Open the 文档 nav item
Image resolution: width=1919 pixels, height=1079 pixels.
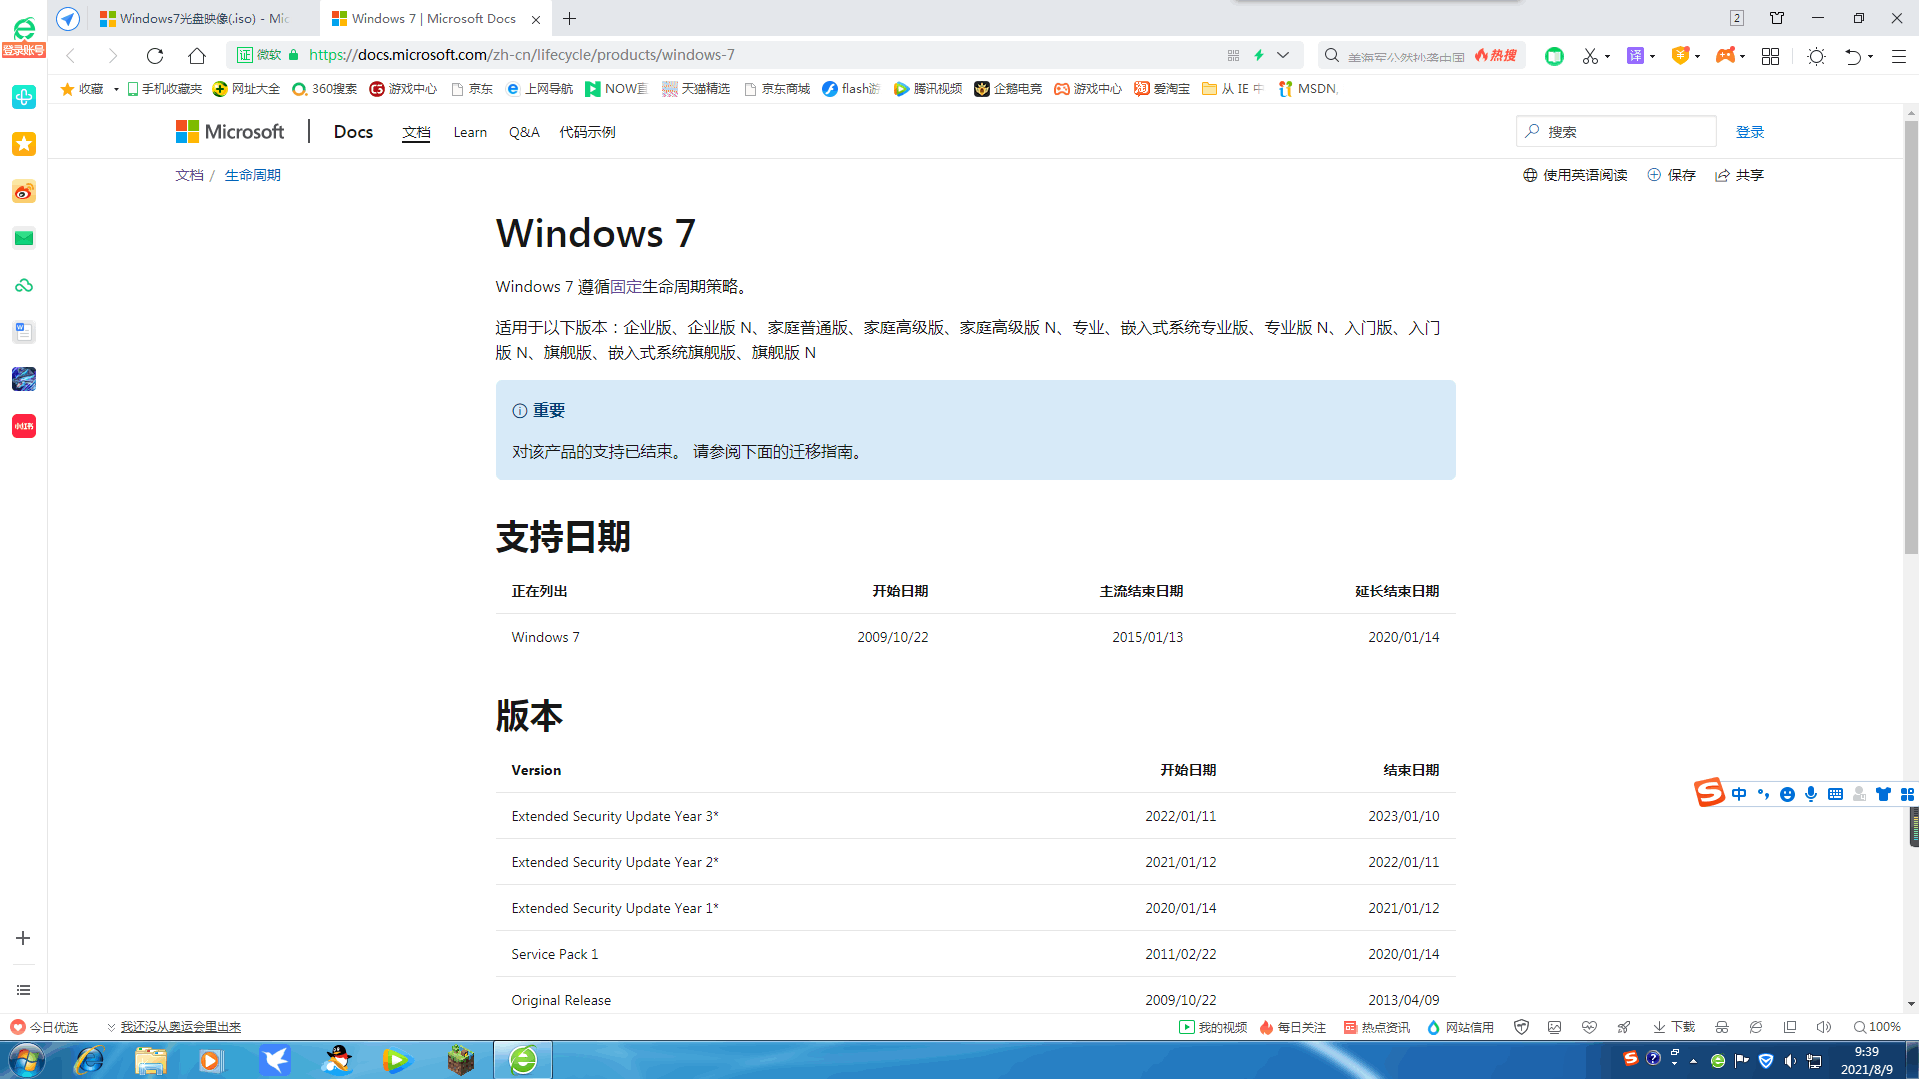coord(416,132)
